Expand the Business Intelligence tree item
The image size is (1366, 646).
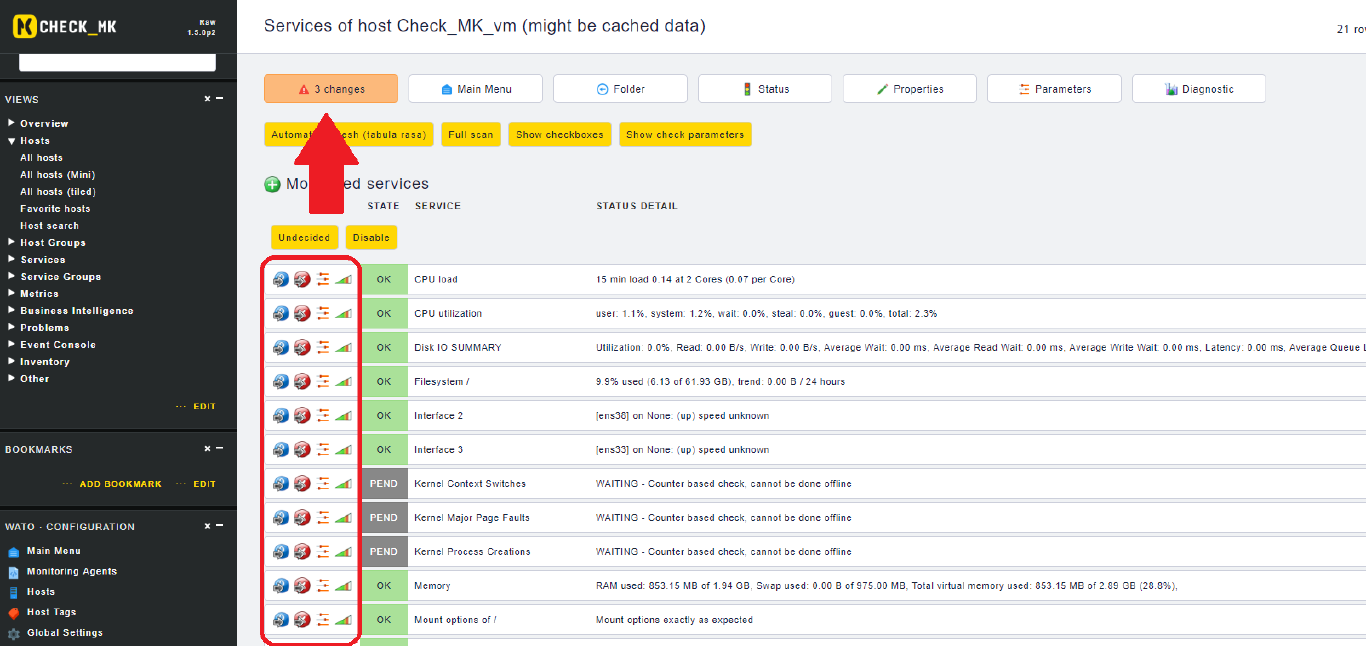click(12, 311)
